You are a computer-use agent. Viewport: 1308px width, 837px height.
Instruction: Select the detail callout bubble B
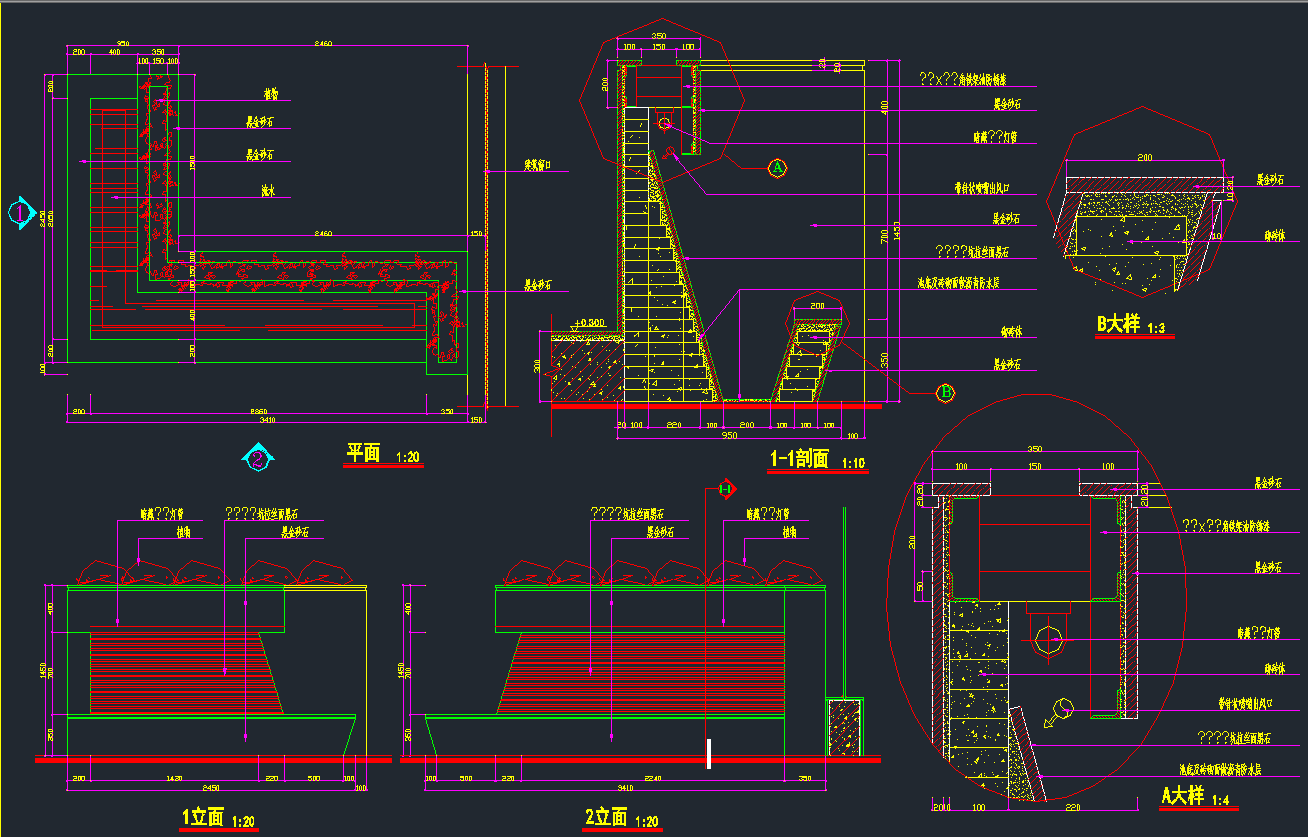click(x=945, y=393)
